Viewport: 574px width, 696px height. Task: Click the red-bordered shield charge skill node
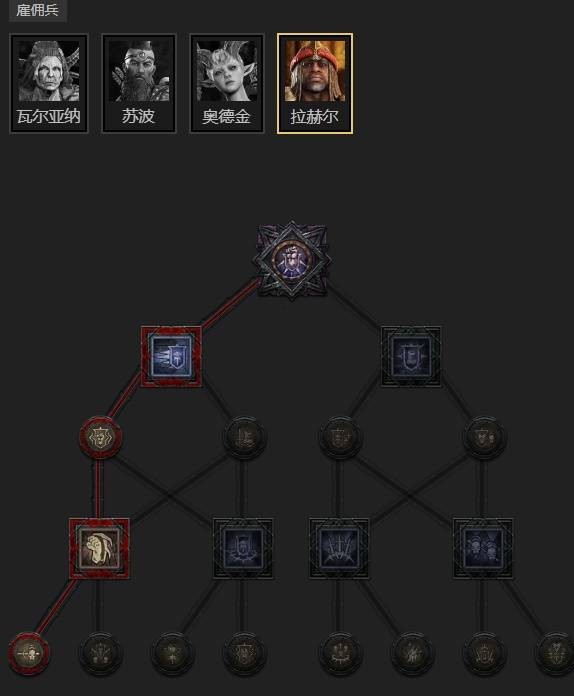pyautogui.click(x=171, y=356)
